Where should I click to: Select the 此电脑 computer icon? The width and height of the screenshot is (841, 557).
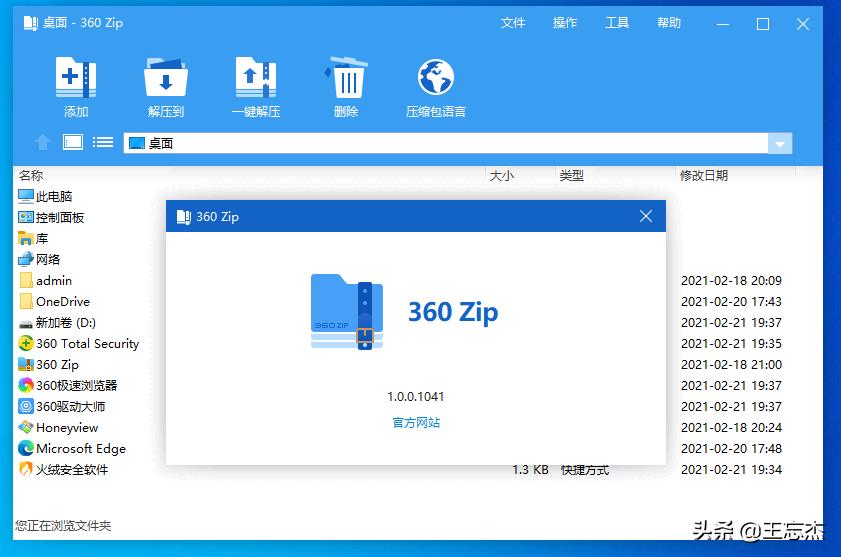(x=26, y=196)
